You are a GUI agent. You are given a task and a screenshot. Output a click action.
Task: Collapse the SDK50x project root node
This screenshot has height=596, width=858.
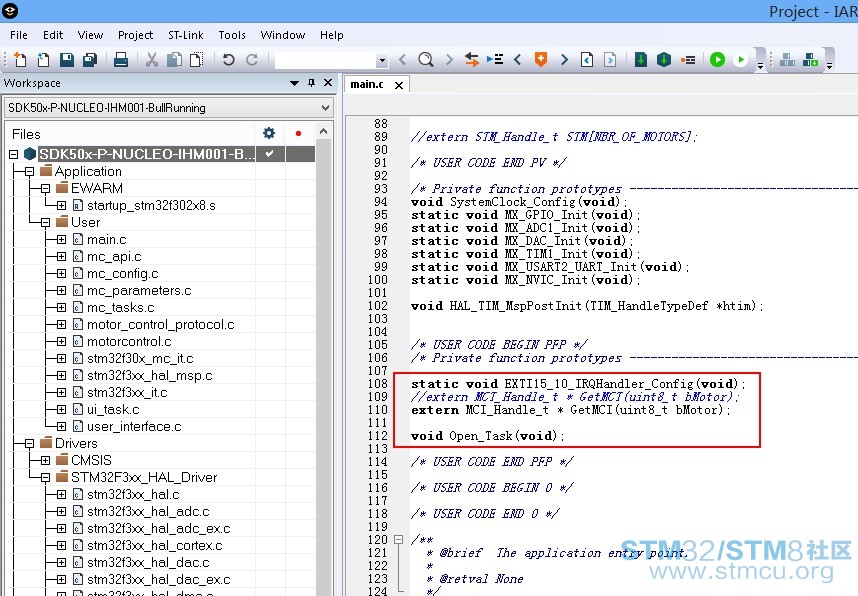click(x=14, y=155)
